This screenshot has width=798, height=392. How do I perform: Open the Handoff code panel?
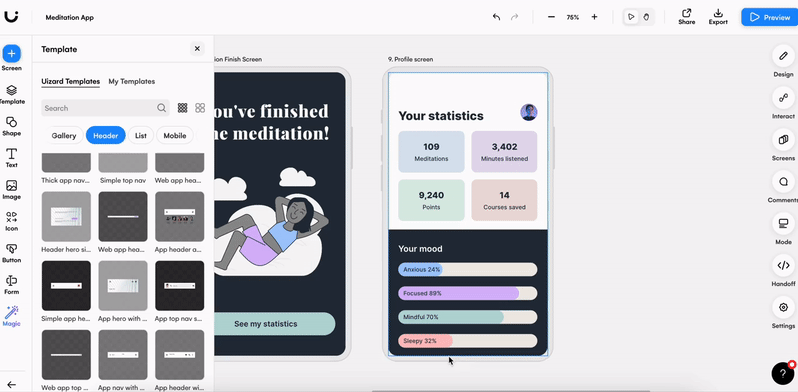tap(783, 265)
